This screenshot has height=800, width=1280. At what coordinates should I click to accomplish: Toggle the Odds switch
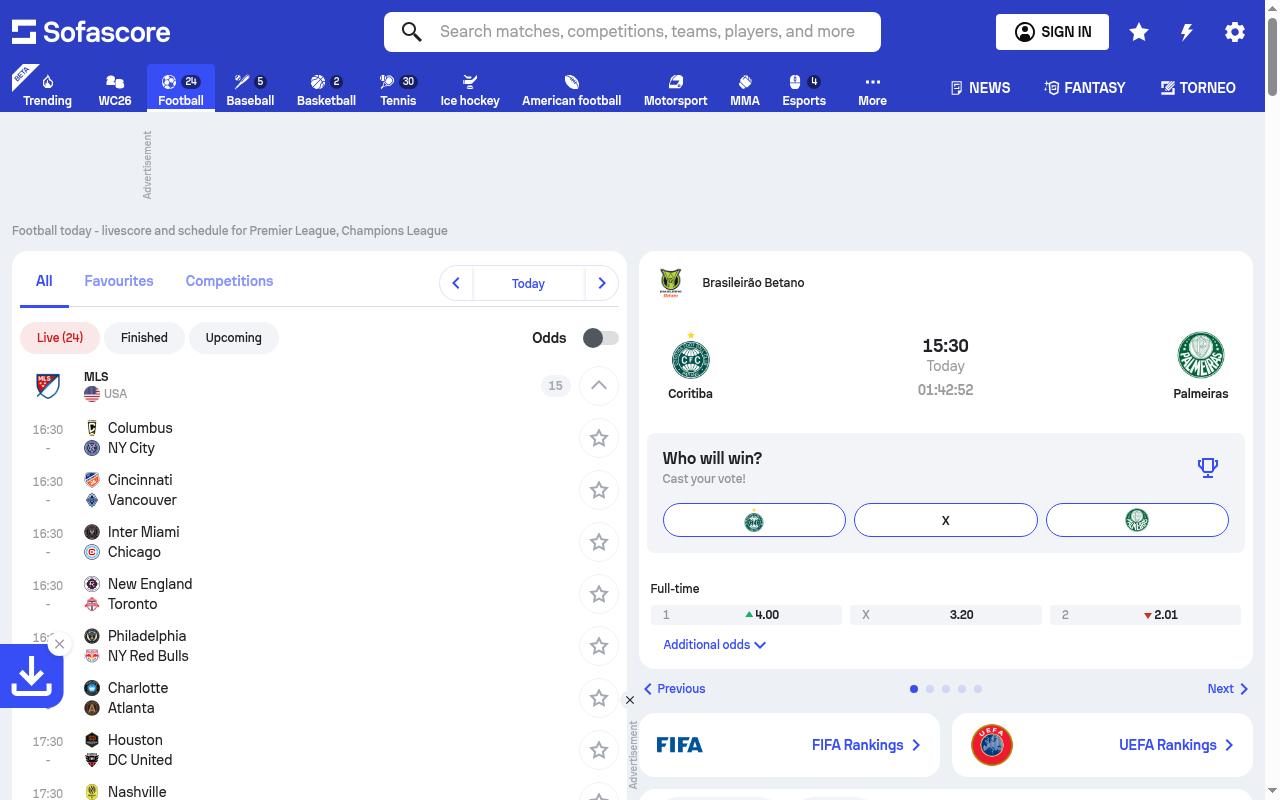point(601,338)
